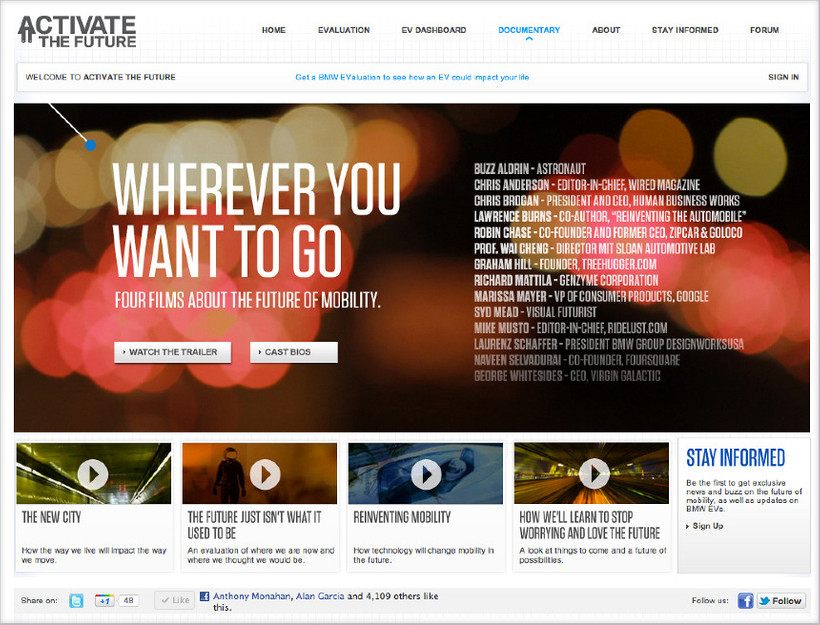Open EV Dashboard in navigation
The image size is (820, 625).
coord(434,30)
